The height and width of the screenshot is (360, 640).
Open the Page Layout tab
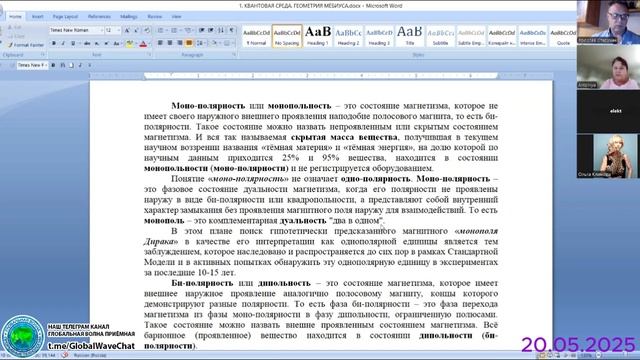point(65,17)
